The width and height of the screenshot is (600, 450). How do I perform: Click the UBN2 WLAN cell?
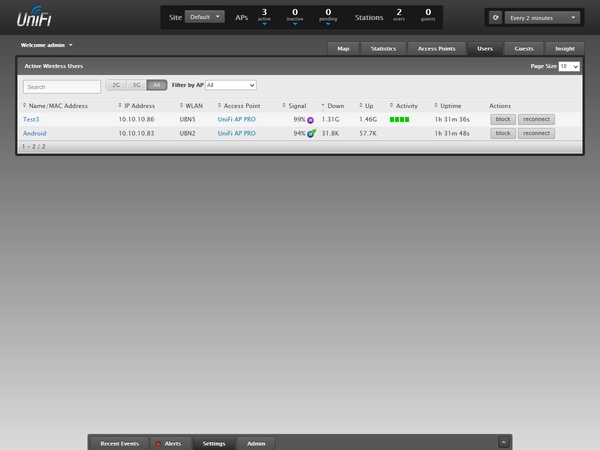click(188, 133)
